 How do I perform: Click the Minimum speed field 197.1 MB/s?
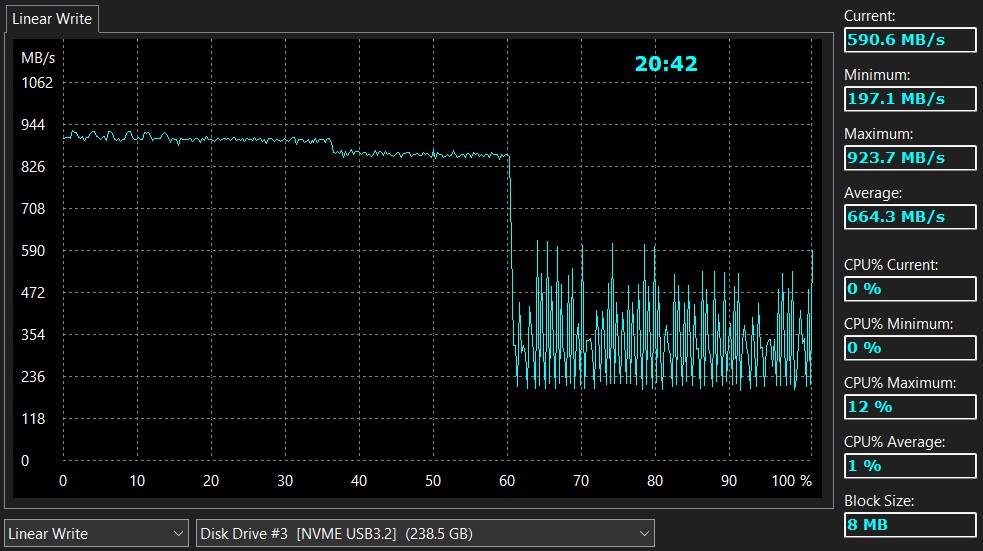point(910,99)
